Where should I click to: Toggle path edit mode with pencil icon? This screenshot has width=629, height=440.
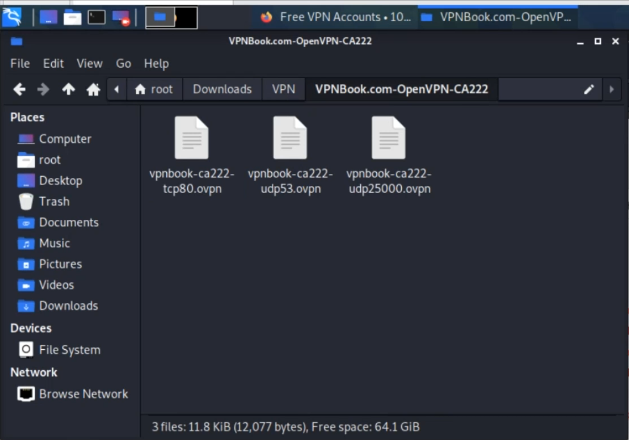tap(588, 89)
